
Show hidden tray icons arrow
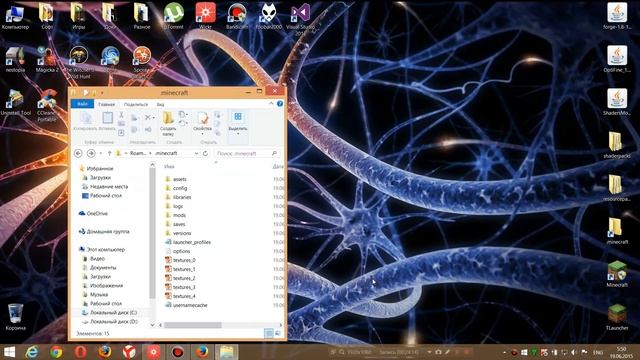pyautogui.click(x=504, y=352)
